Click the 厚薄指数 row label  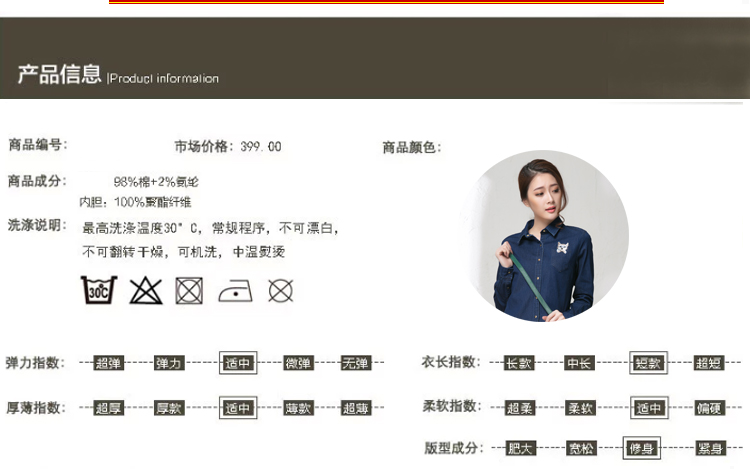pyautogui.click(x=35, y=408)
